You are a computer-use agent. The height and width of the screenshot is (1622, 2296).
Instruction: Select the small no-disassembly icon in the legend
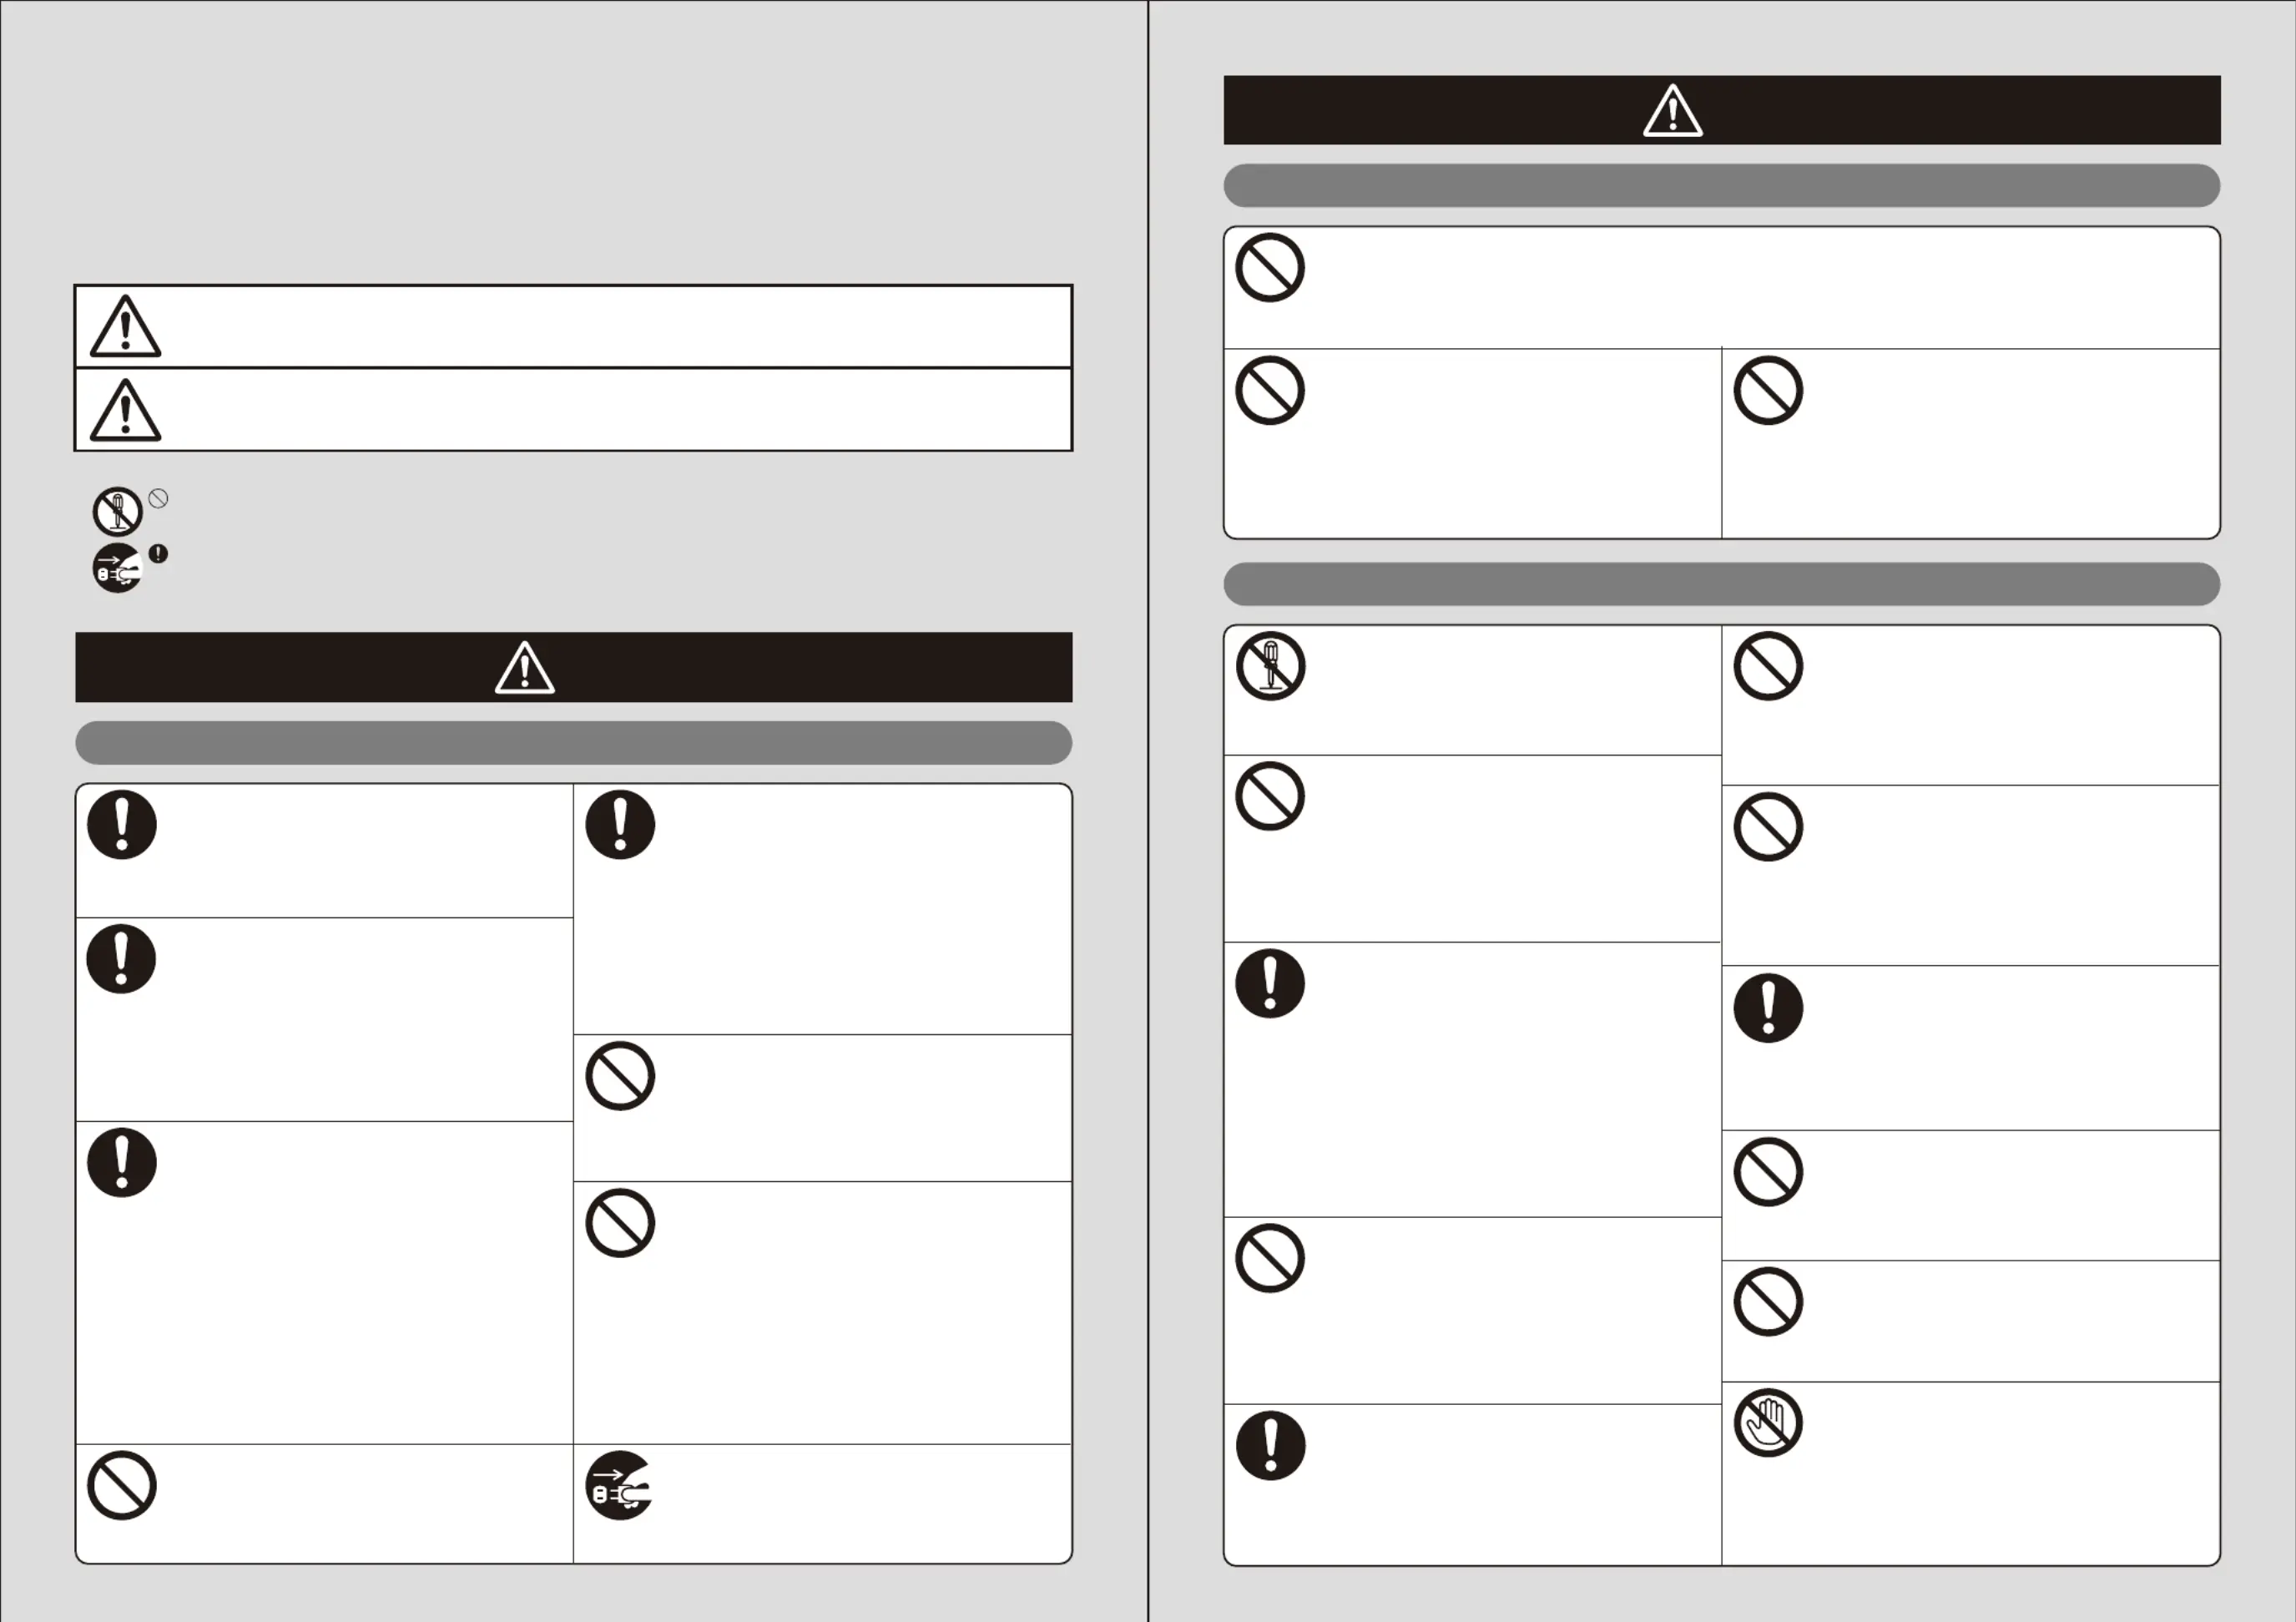coord(118,512)
